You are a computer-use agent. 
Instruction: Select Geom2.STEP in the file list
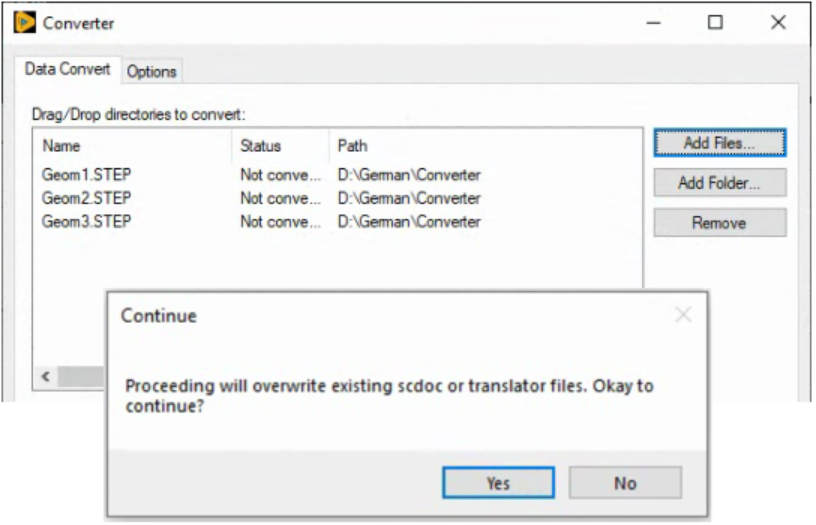point(86,198)
